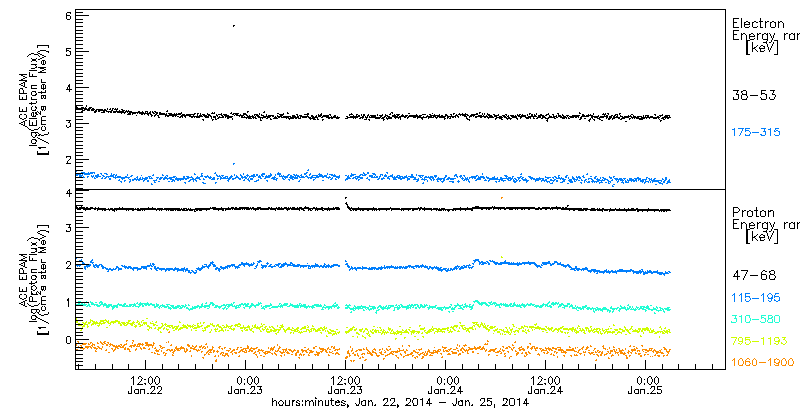Screen dimensions: 800x410
Task: Click the black spike at 12:00 Jan.23 in proton plot
Action: click(x=346, y=202)
